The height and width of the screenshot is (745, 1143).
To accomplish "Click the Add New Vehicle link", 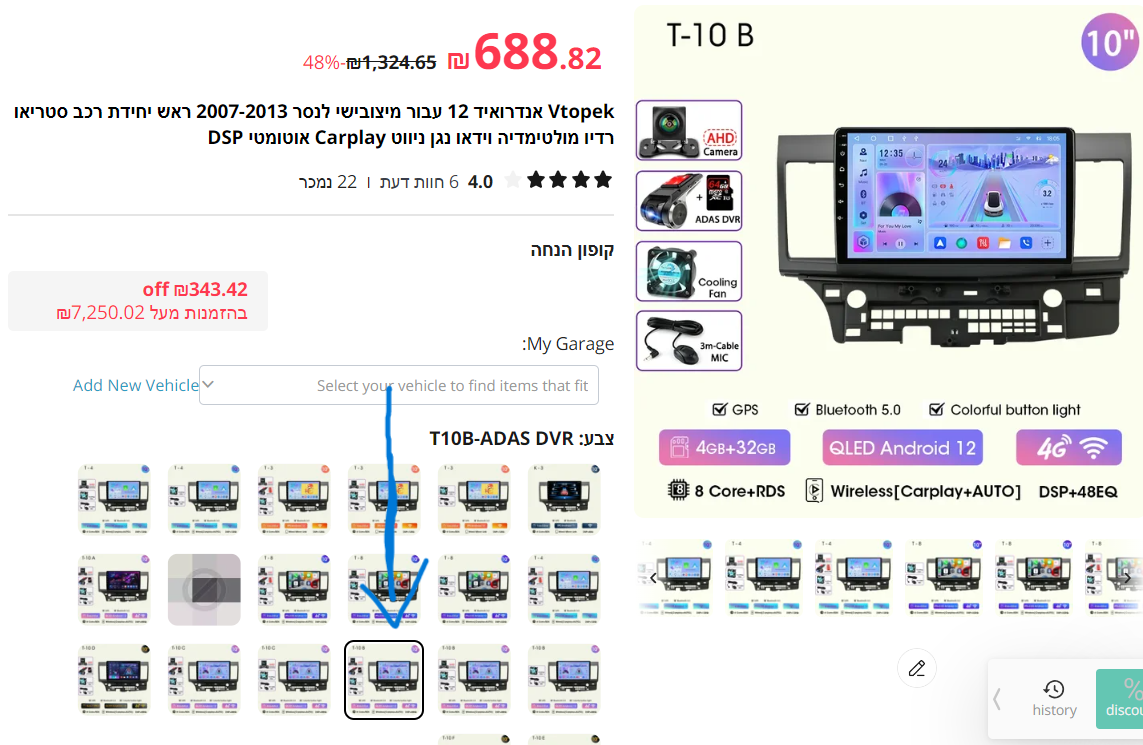I will [x=136, y=385].
